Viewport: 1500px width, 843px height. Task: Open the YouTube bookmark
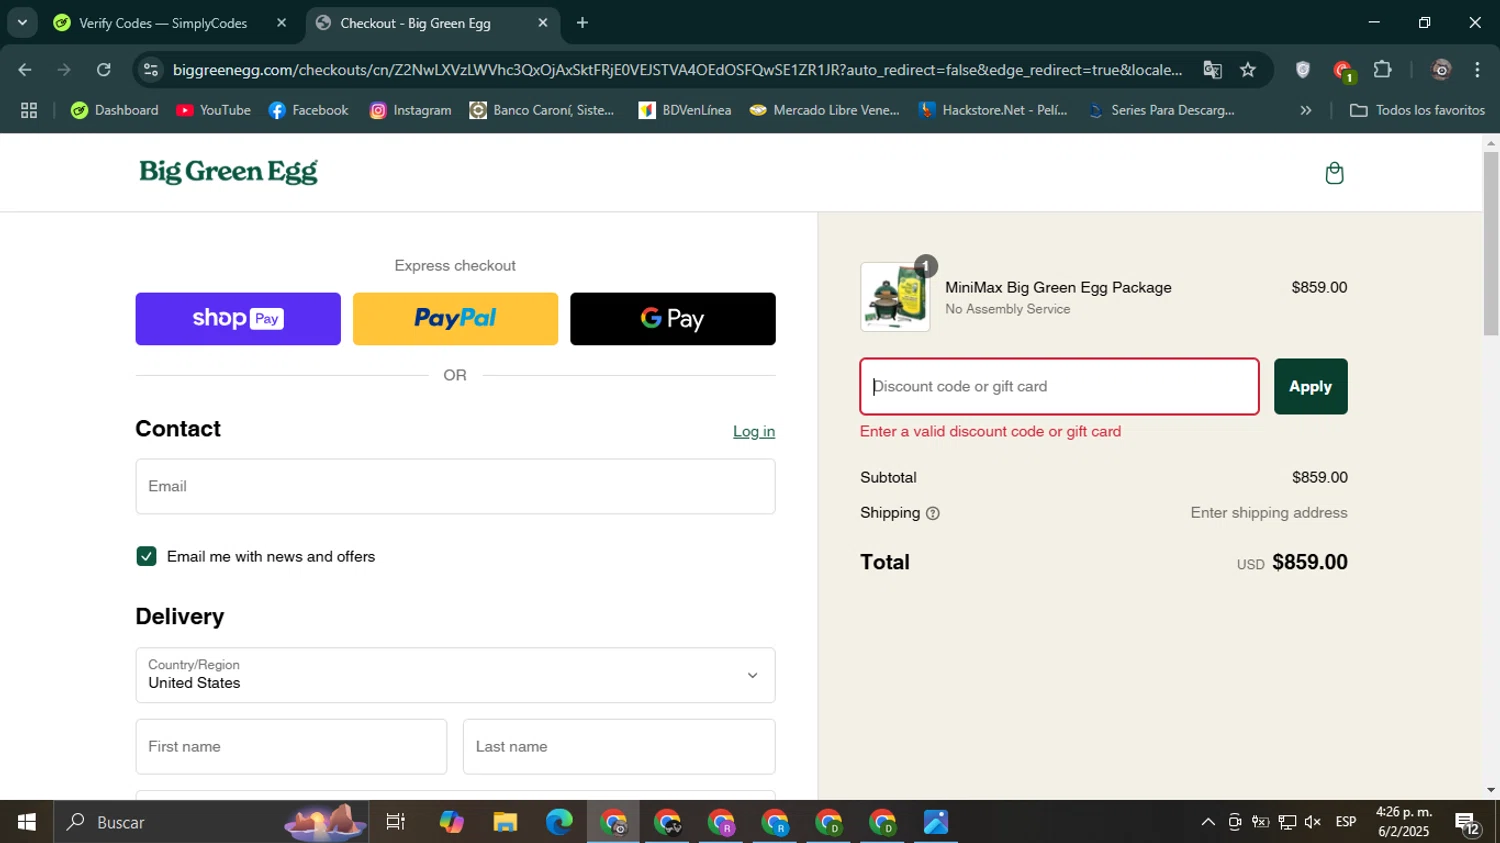pos(213,110)
